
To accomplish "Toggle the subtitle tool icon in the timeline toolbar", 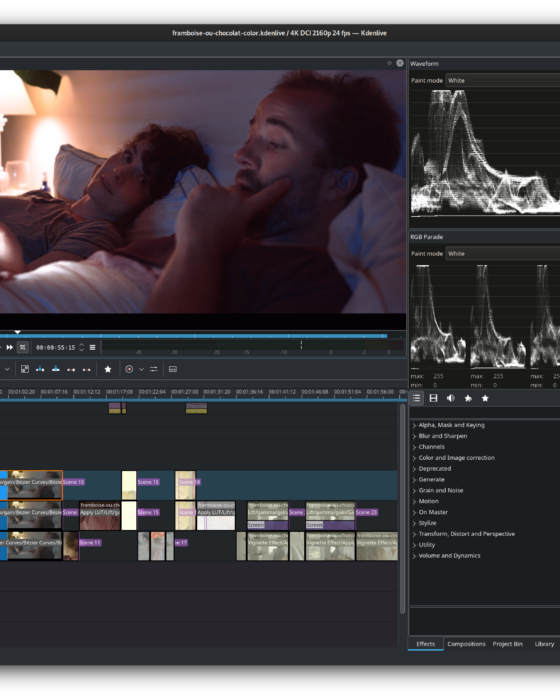I will (x=173, y=369).
